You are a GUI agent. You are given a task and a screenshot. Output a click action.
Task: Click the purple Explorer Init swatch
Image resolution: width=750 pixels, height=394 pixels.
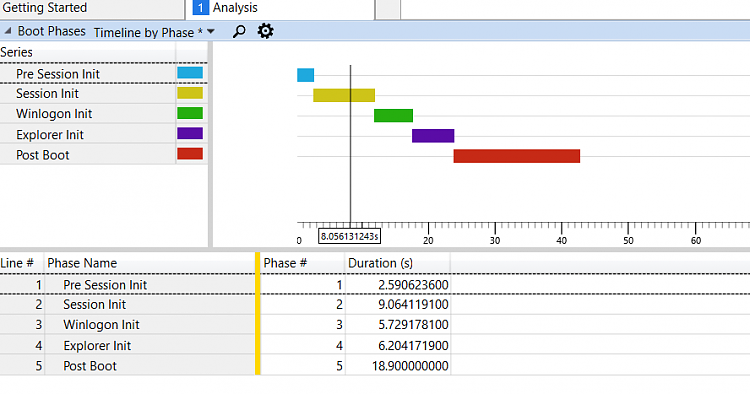[x=190, y=133]
